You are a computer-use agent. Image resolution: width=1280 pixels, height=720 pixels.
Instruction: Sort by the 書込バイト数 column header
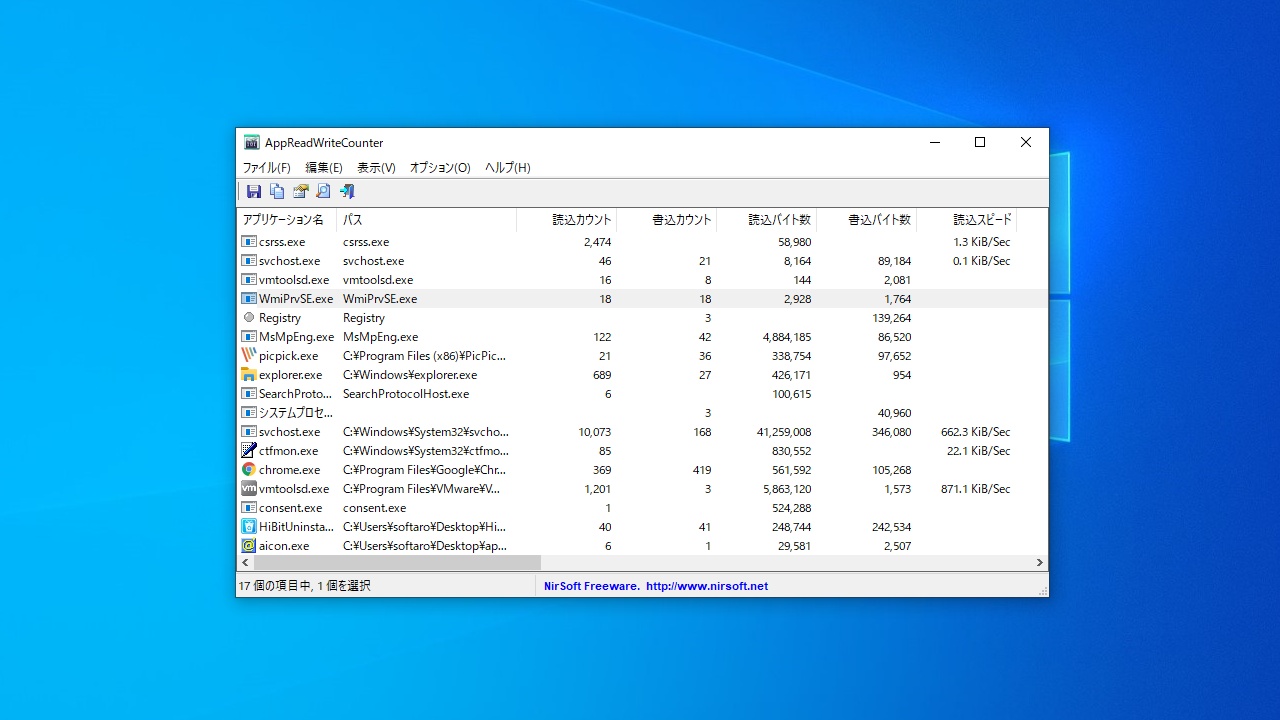867,220
